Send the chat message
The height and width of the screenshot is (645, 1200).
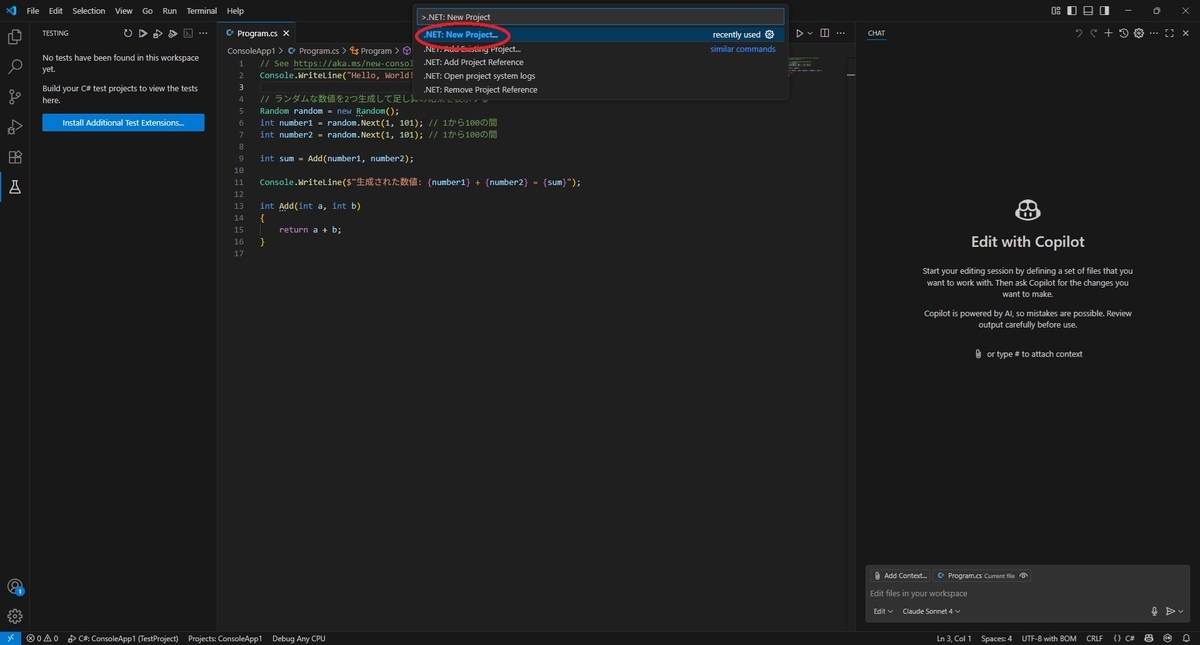[1170, 611]
